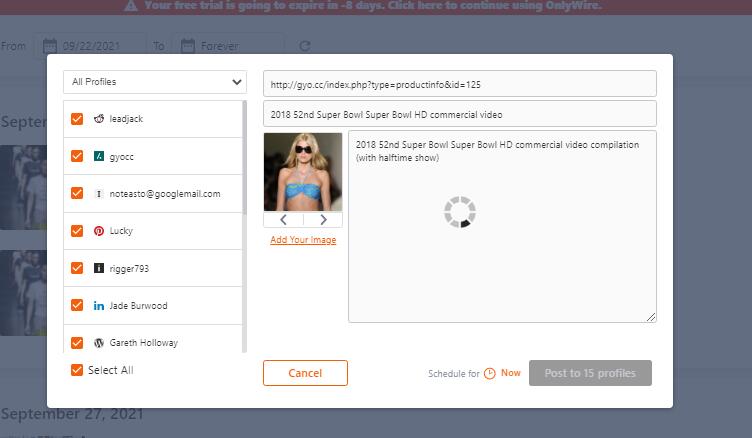Viewport: 752px width, 438px height.
Task: Click the clock icon next to Schedule for
Action: pos(490,374)
